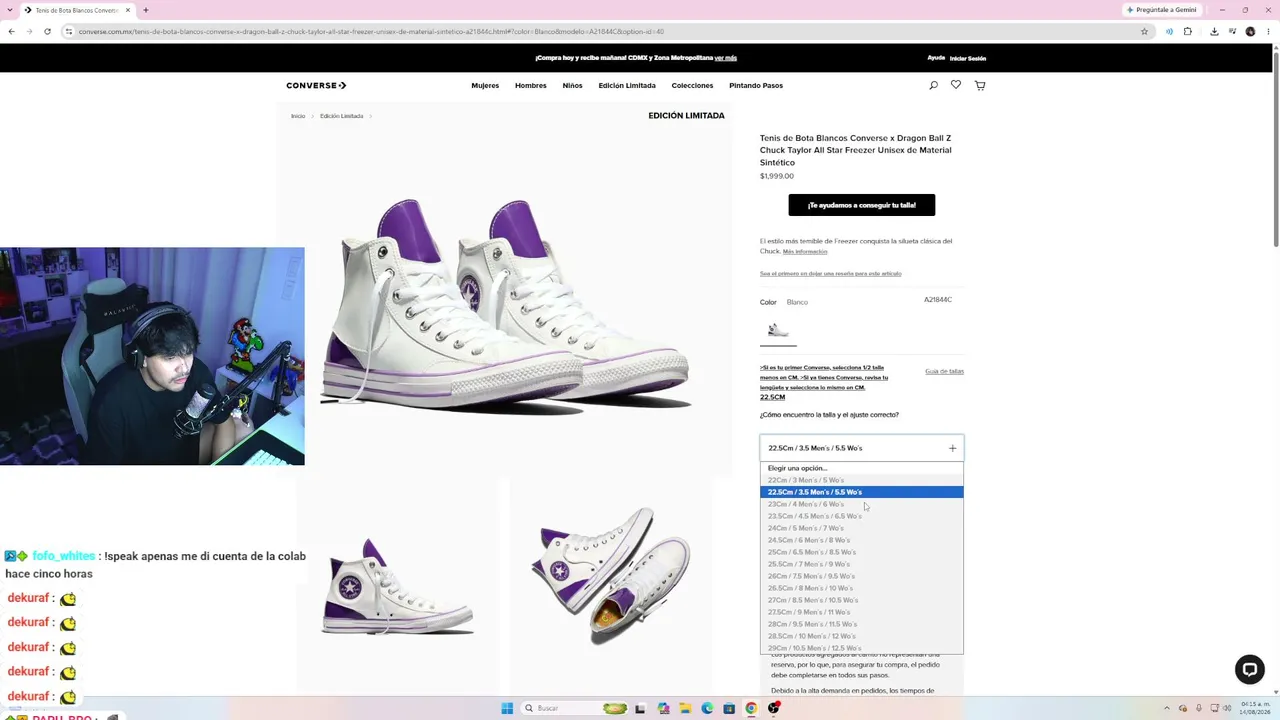Select the Blanco color swatch thumbnail
The image size is (1280, 720).
pos(778,330)
